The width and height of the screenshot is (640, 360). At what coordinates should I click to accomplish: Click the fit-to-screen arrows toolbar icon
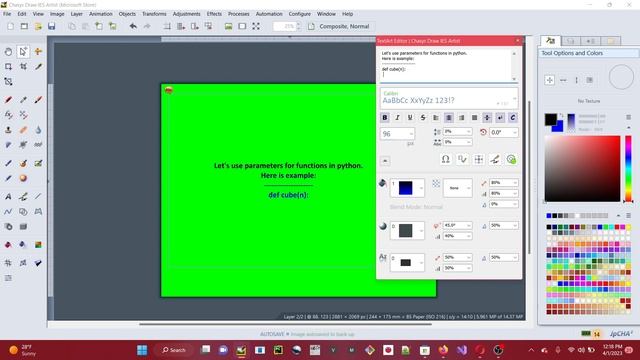256,26
